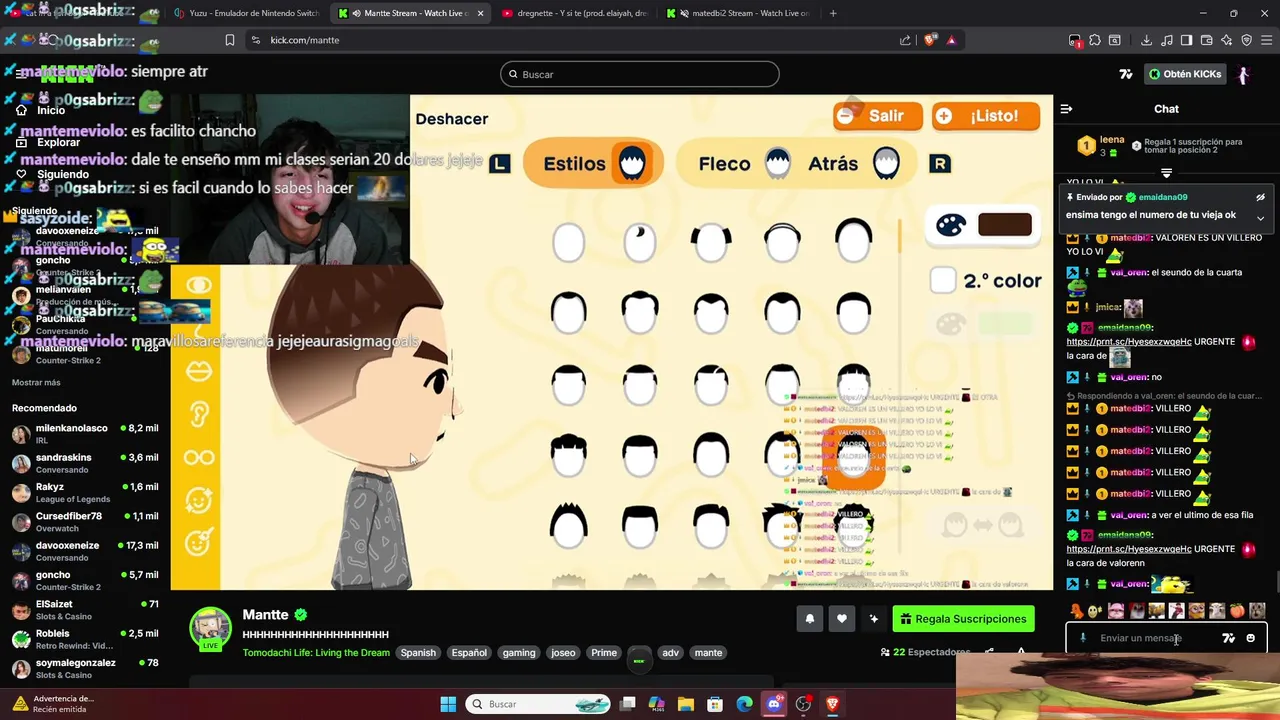Viewport: 1280px width, 720px height.
Task: Click the Regala Suscripciones button
Action: click(x=963, y=619)
